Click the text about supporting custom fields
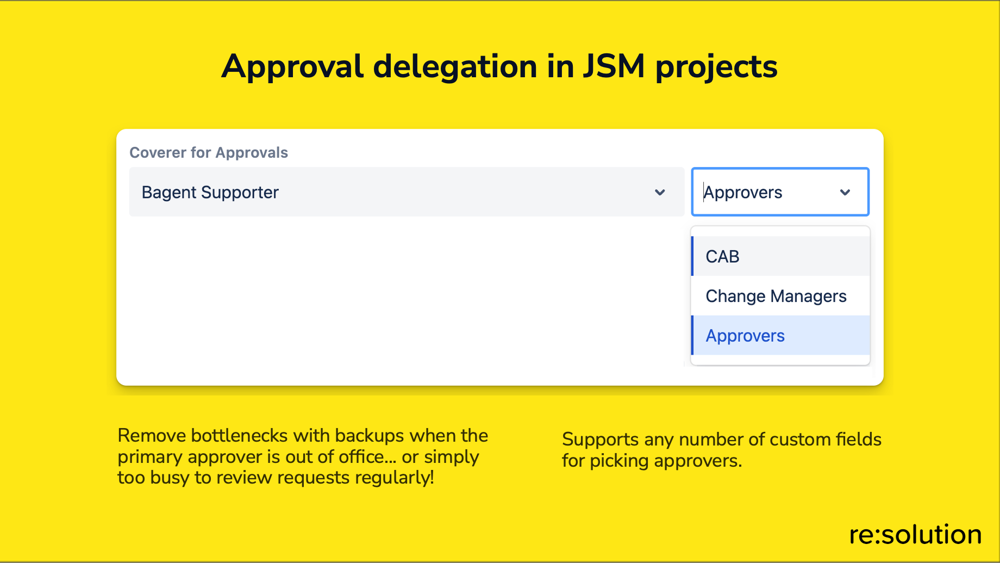 (721, 450)
